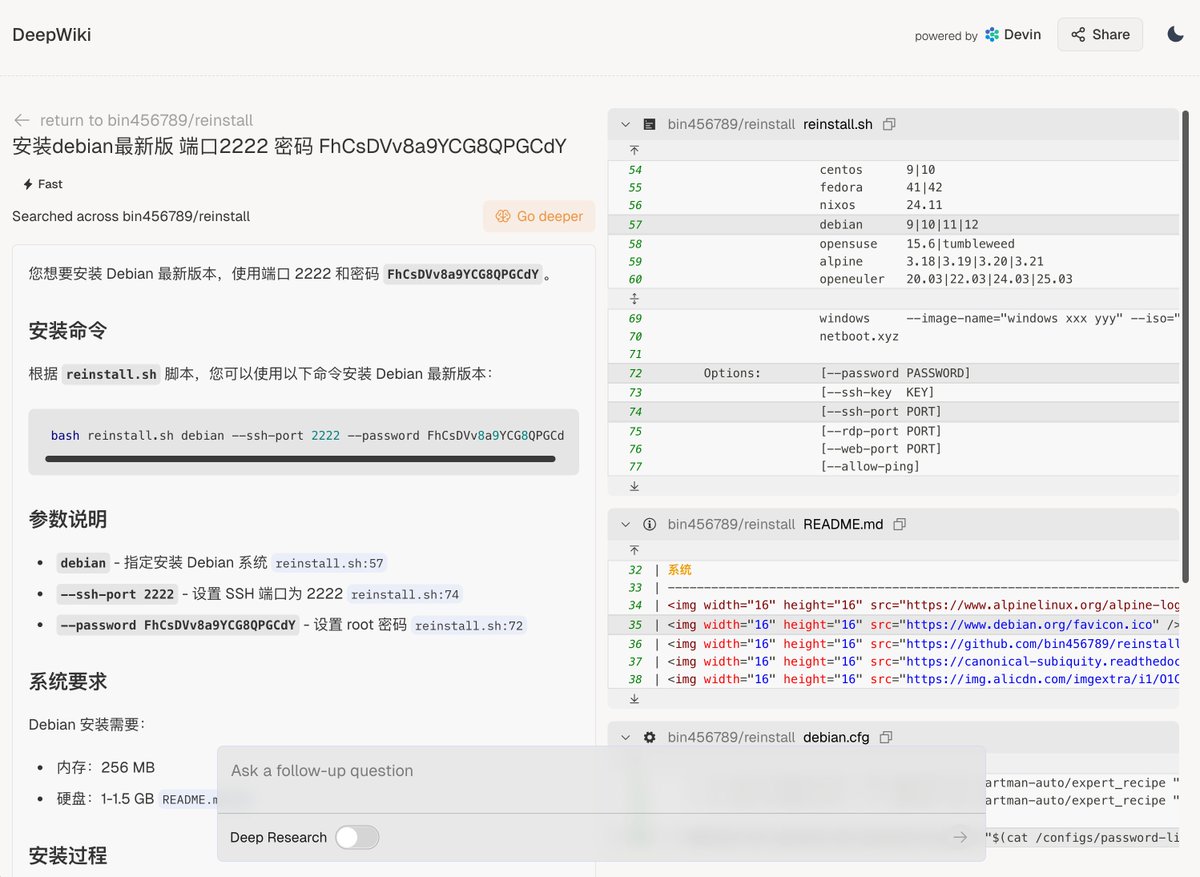
Task: Select line 35 debian.org favicon row
Action: point(894,624)
